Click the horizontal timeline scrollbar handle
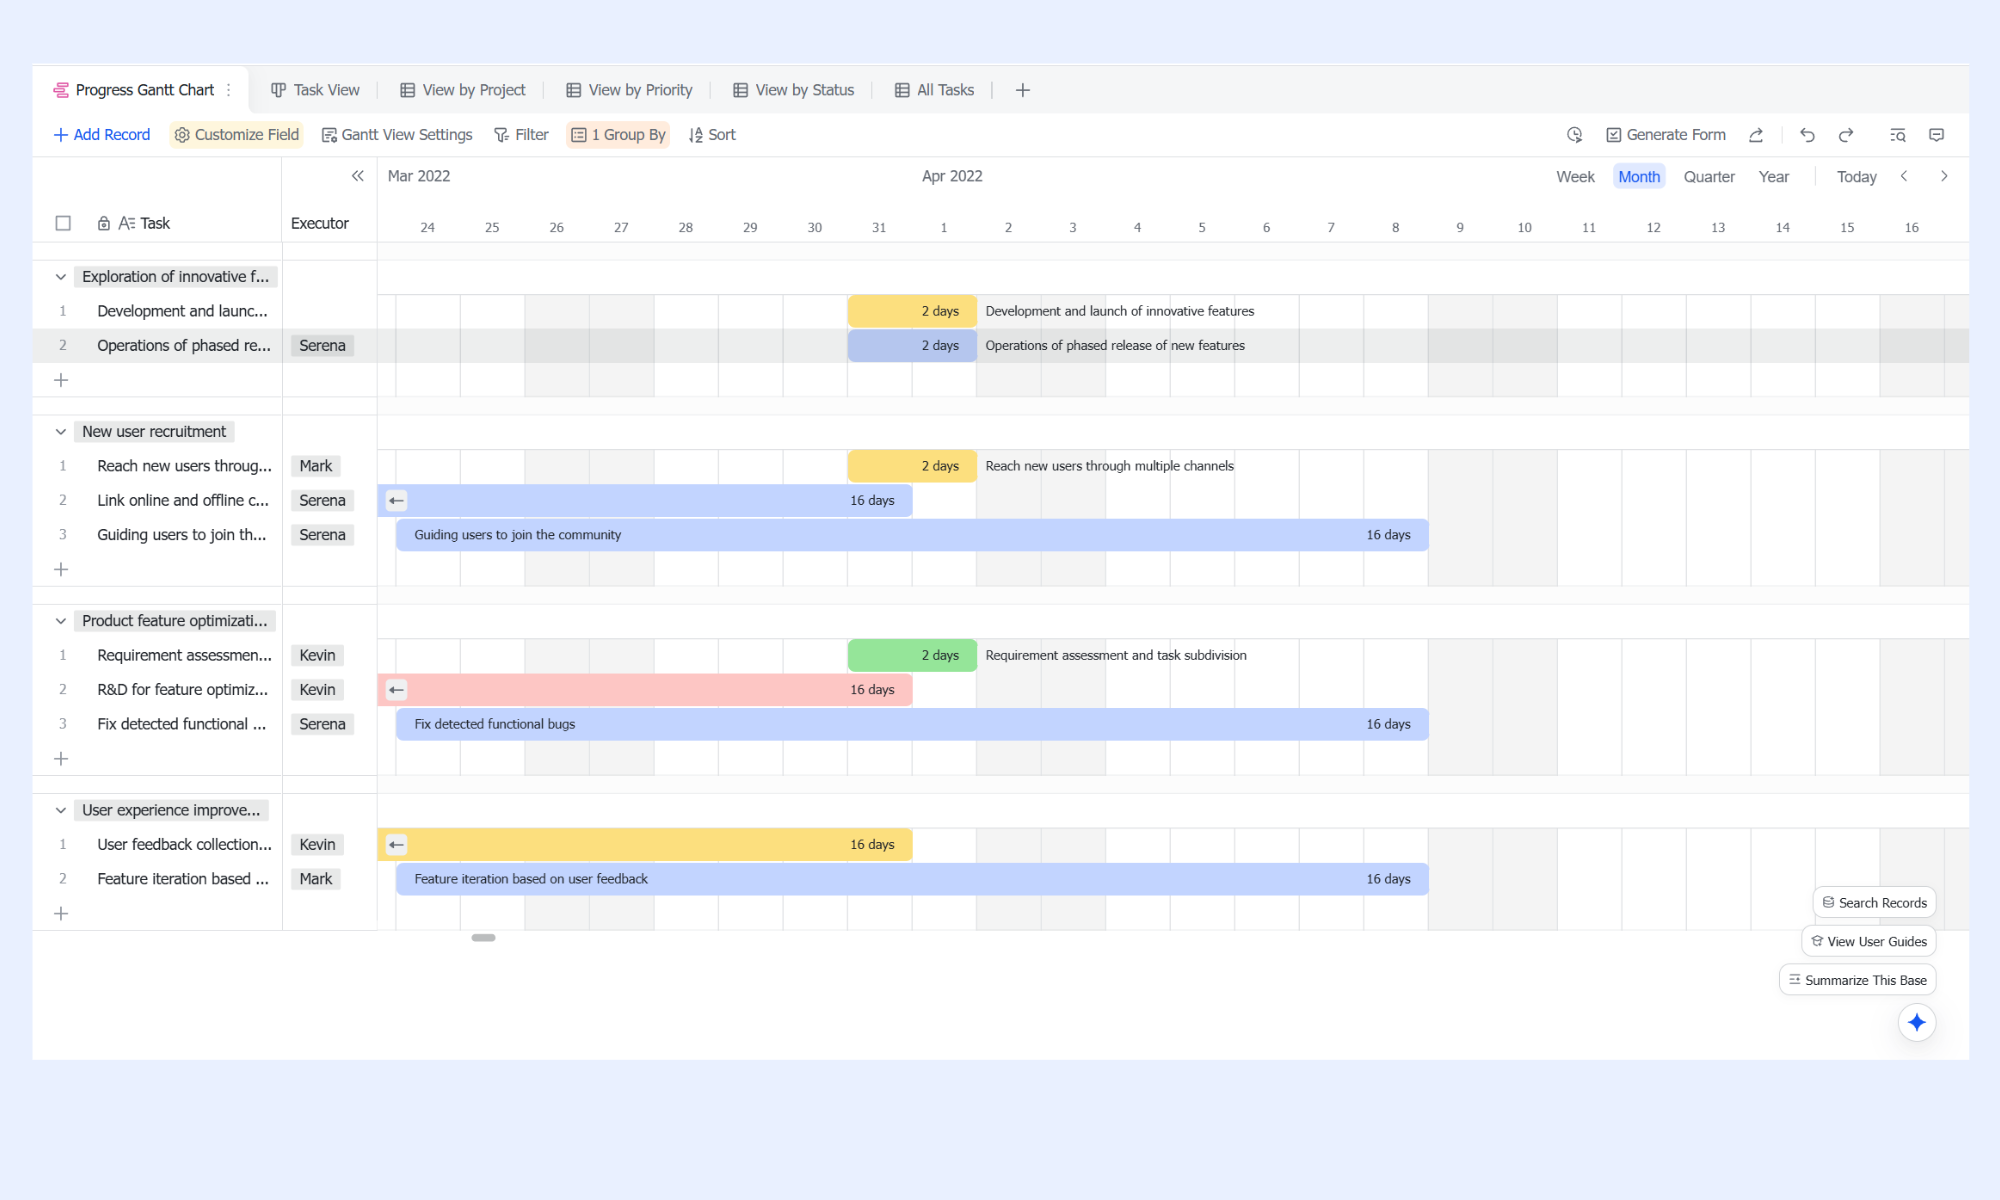2000x1200 pixels. coord(483,938)
